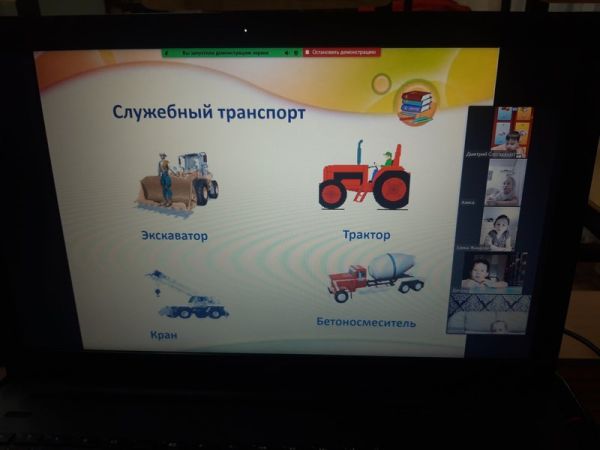600x450 pixels.
Task: Click the concrete mixer truck picture
Action: tap(376, 277)
